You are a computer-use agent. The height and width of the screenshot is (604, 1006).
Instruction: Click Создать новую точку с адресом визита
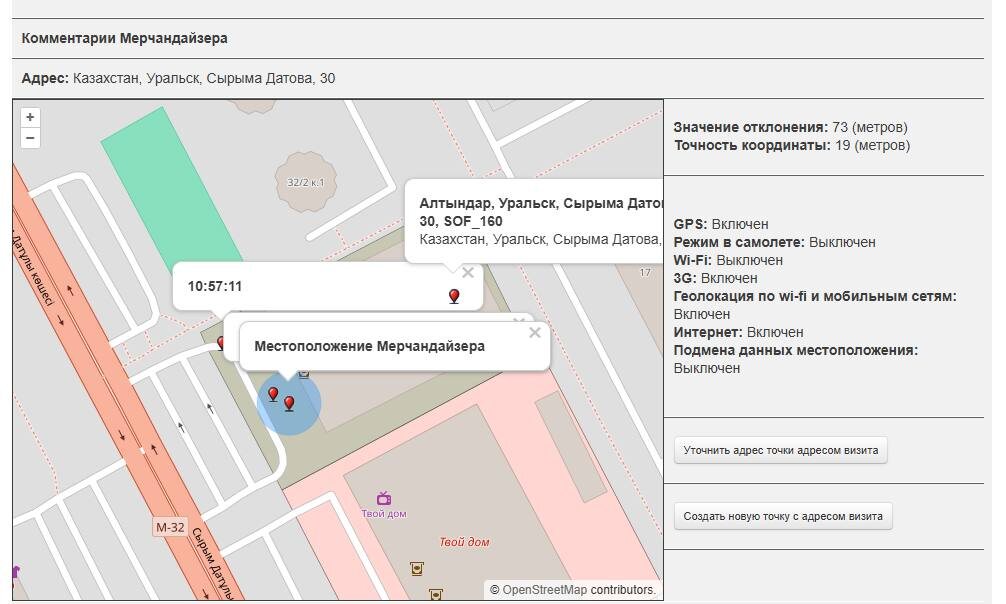(x=783, y=516)
